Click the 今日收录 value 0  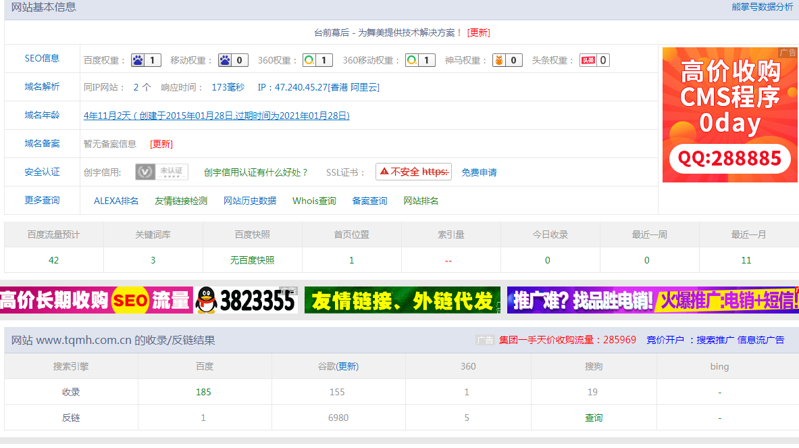(547, 260)
